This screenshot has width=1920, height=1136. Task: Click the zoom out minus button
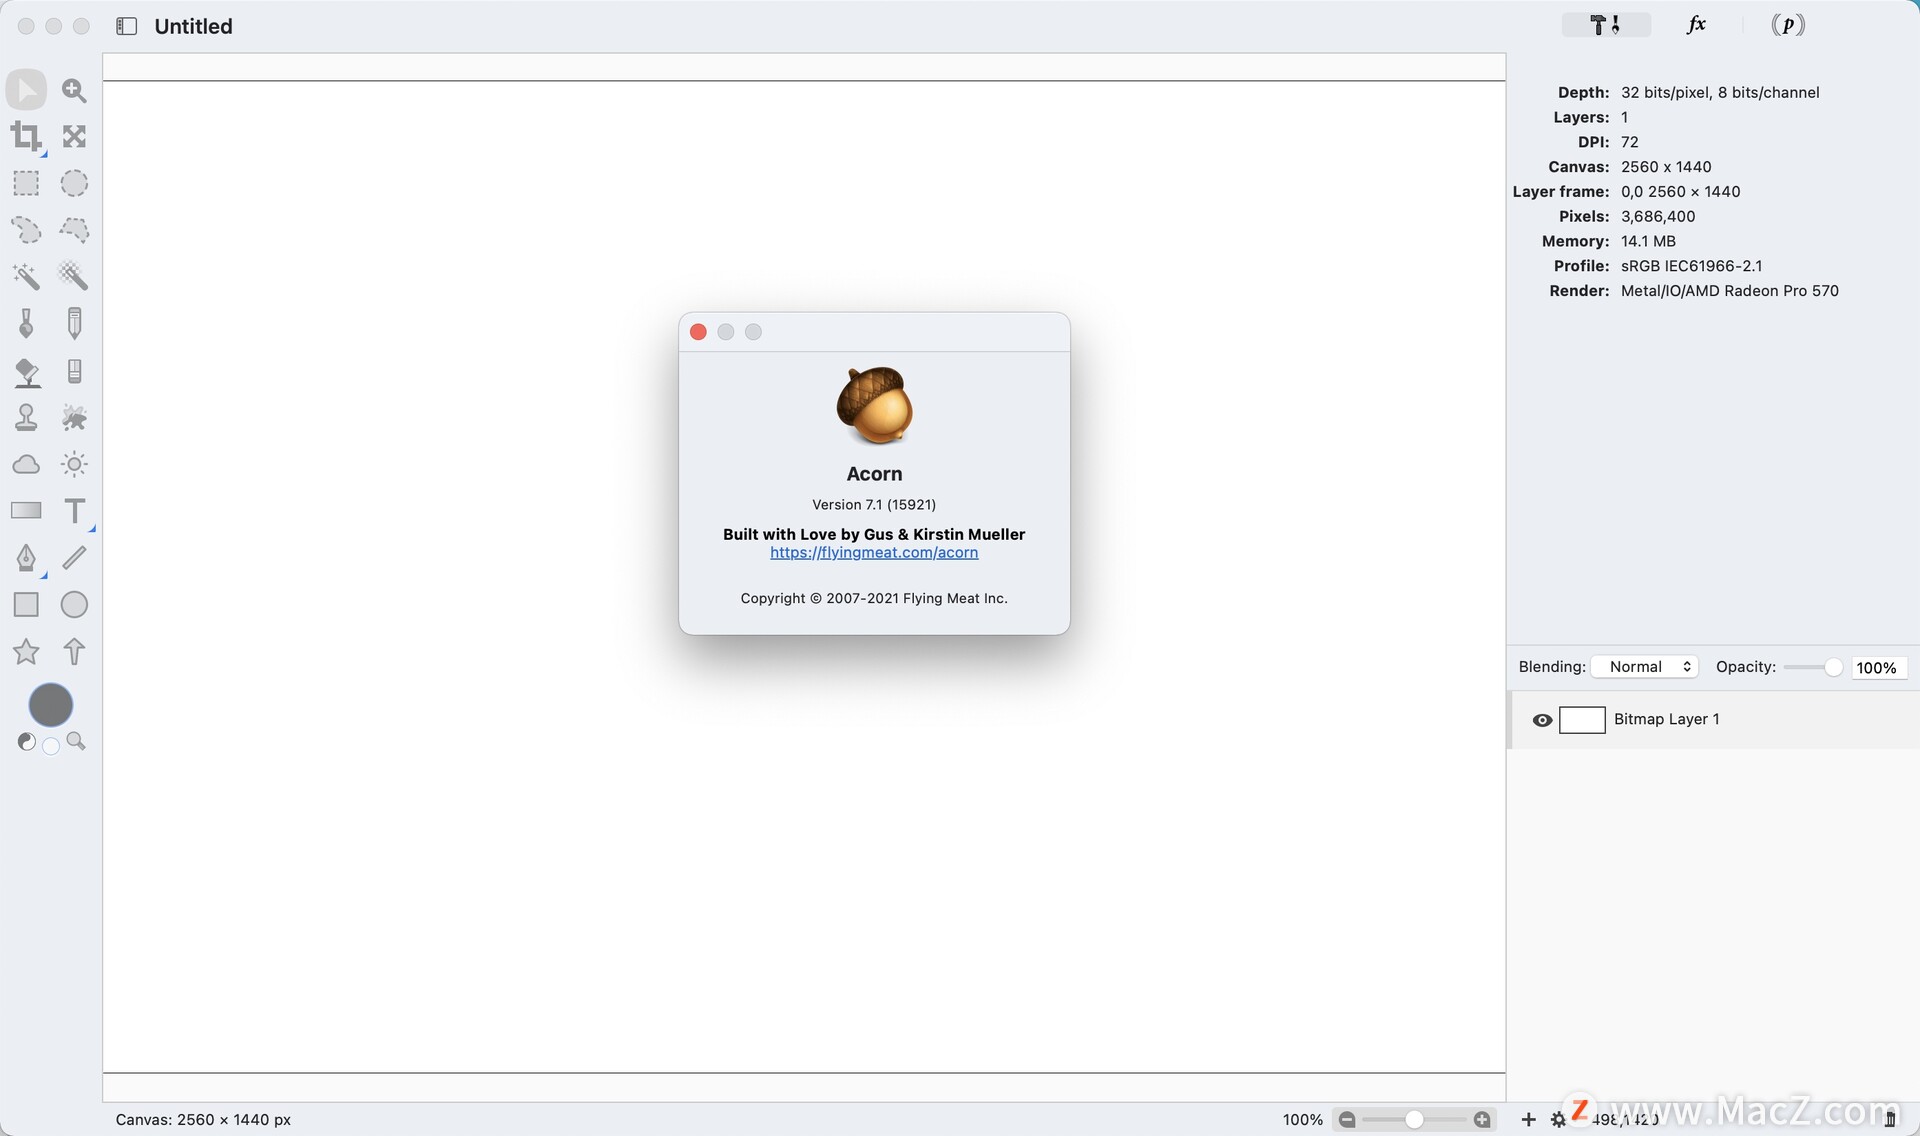pyautogui.click(x=1347, y=1120)
